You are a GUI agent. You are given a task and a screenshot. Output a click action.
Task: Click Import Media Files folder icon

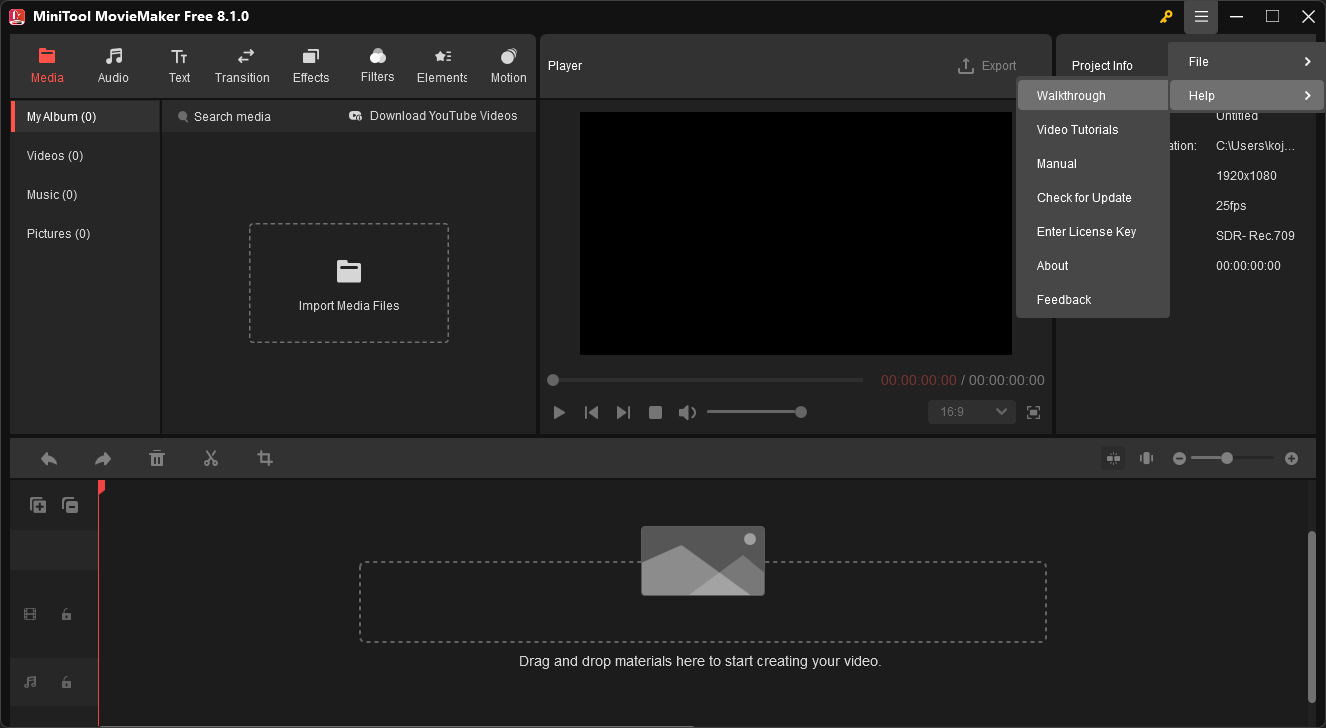click(349, 271)
